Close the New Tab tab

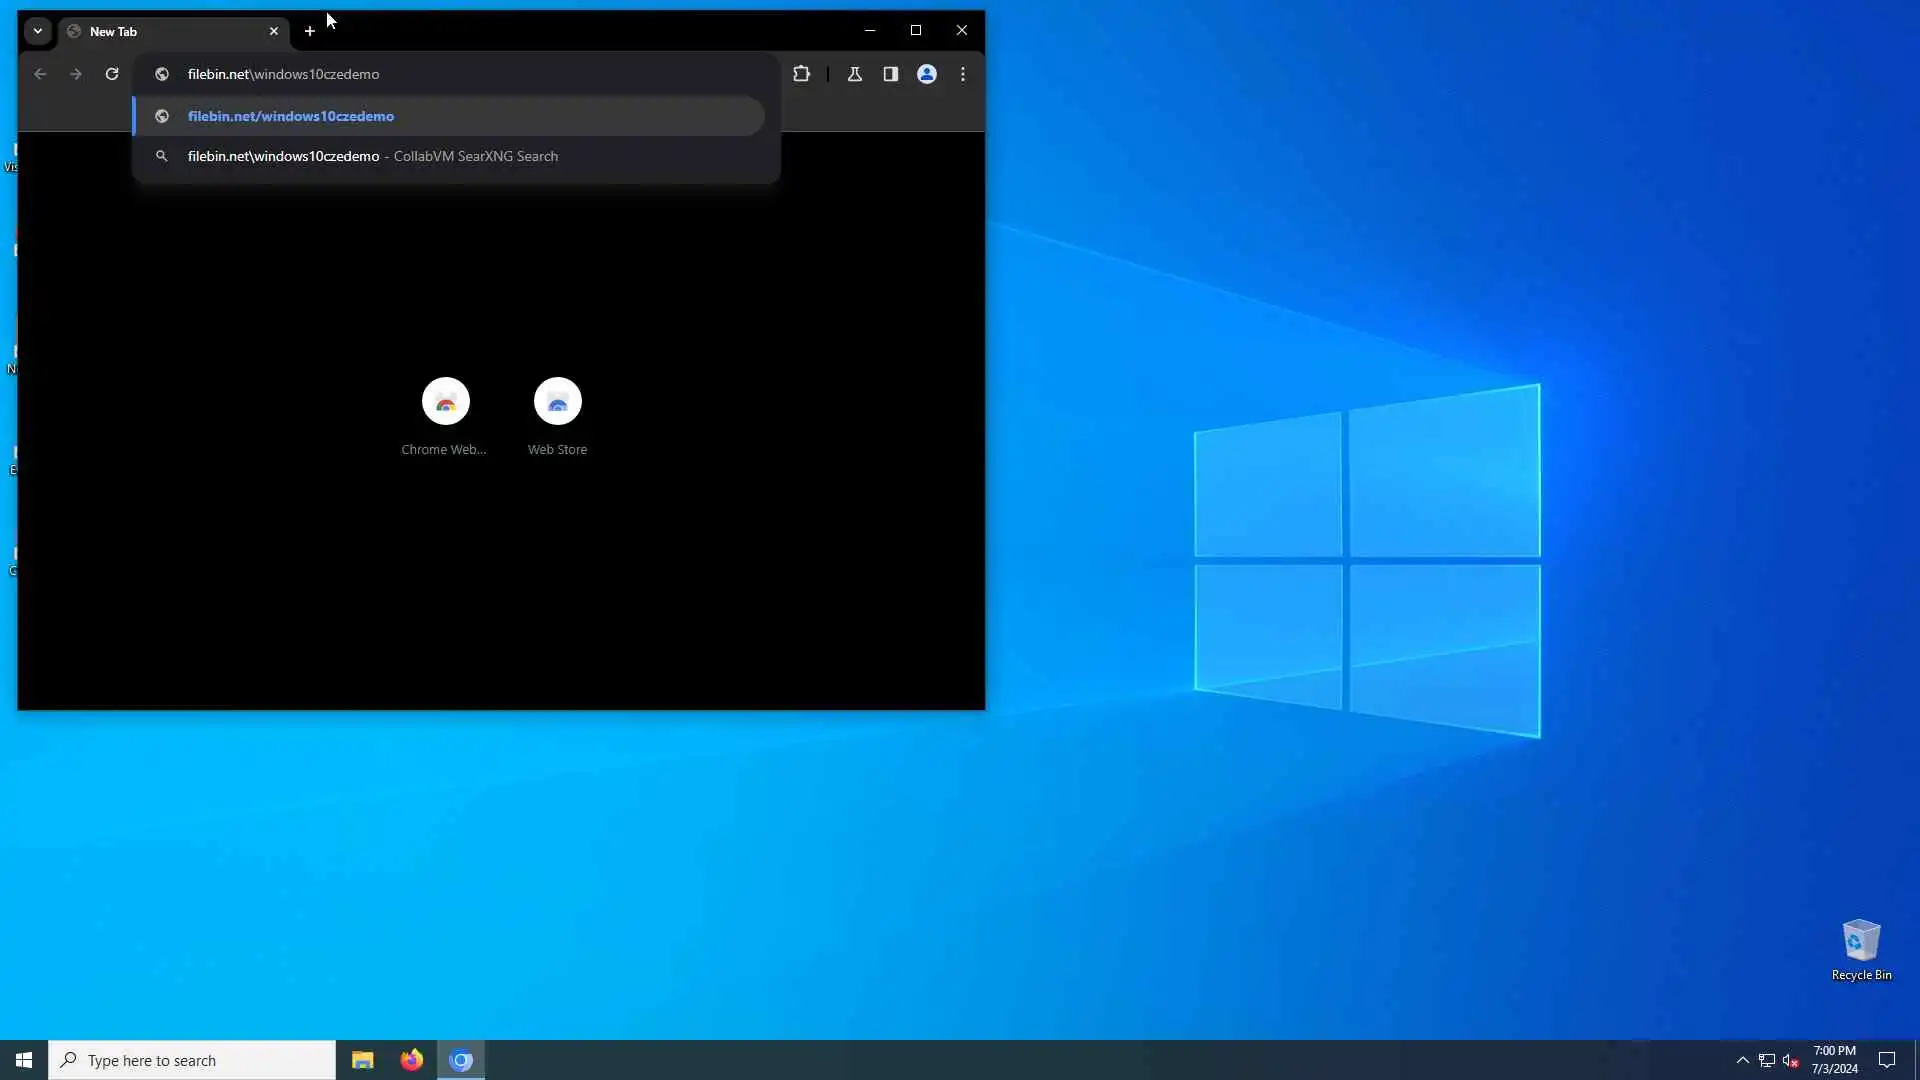point(274,31)
